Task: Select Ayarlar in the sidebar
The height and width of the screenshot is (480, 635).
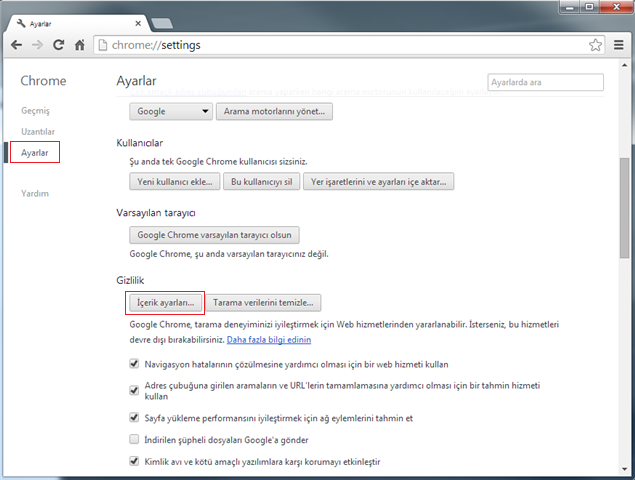Action: tap(35, 153)
